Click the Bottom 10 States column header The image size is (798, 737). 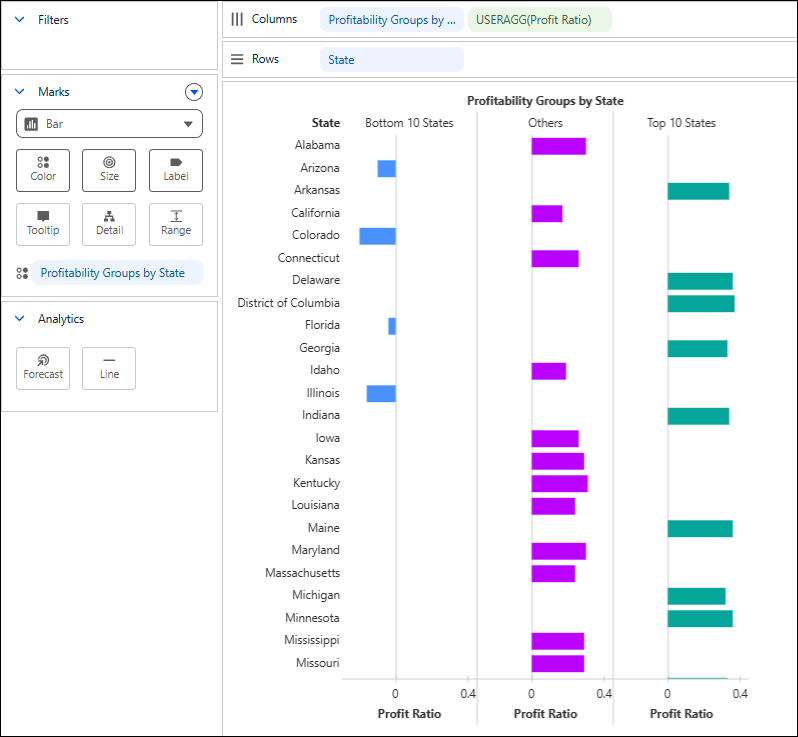point(409,123)
